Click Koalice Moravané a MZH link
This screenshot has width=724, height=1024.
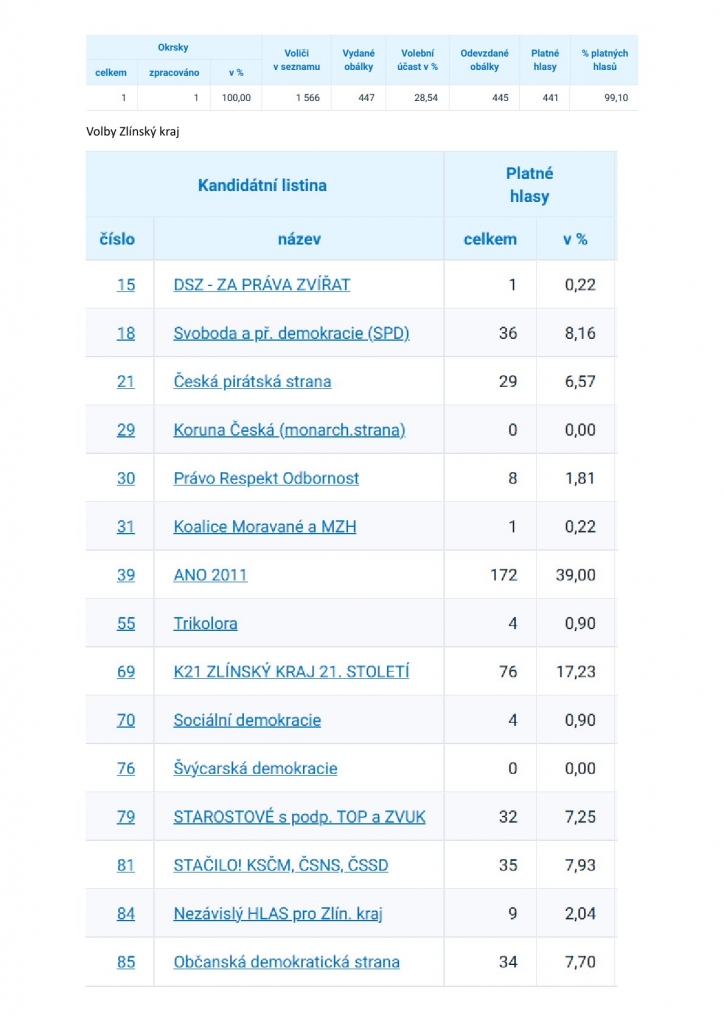click(x=264, y=527)
